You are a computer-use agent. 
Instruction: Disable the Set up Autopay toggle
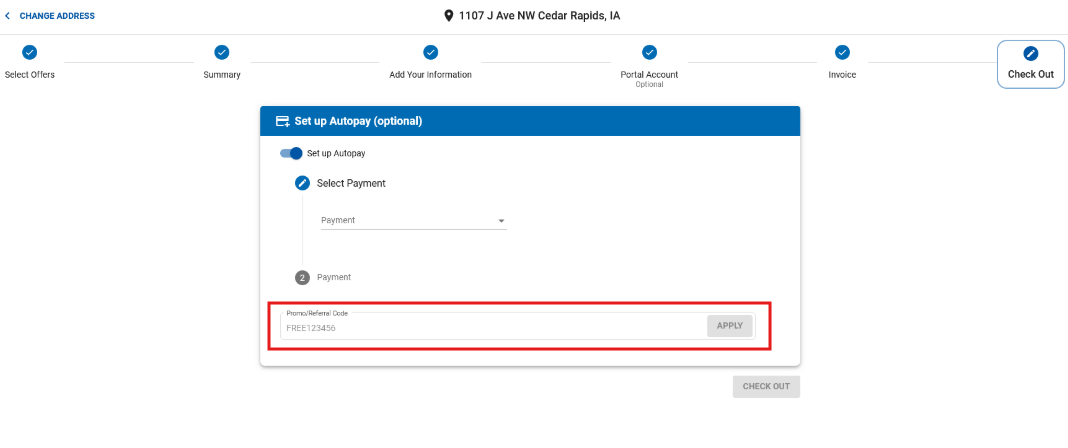(x=291, y=153)
